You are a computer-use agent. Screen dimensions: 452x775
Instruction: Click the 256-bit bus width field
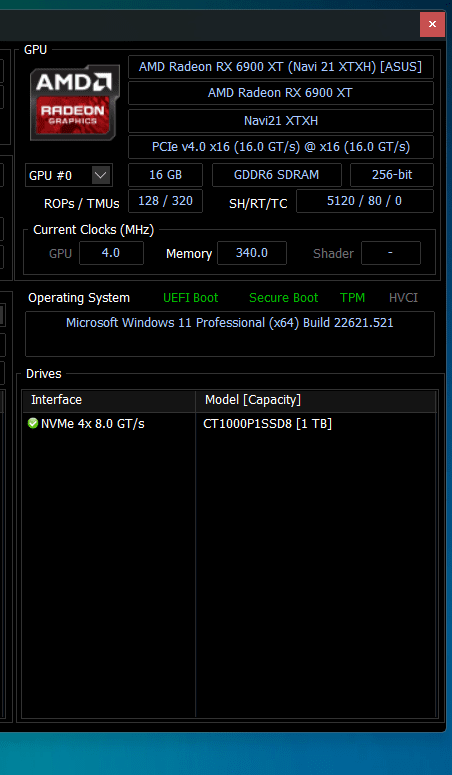click(392, 175)
